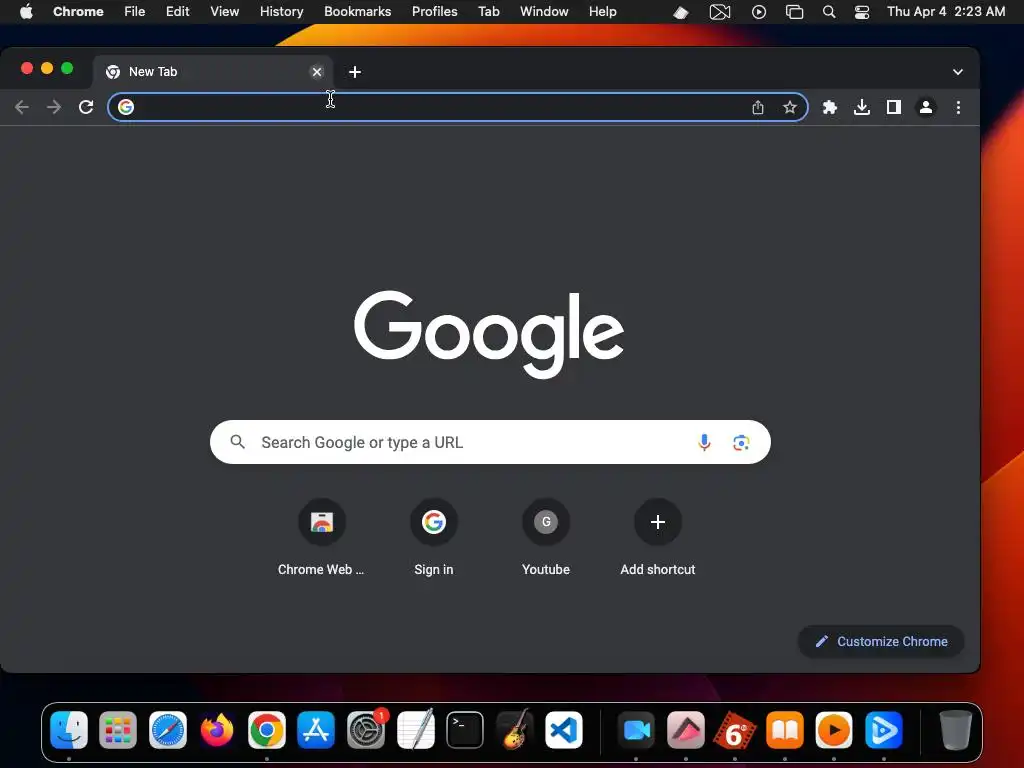
Task: Open System Settings from the dock
Action: (x=366, y=730)
